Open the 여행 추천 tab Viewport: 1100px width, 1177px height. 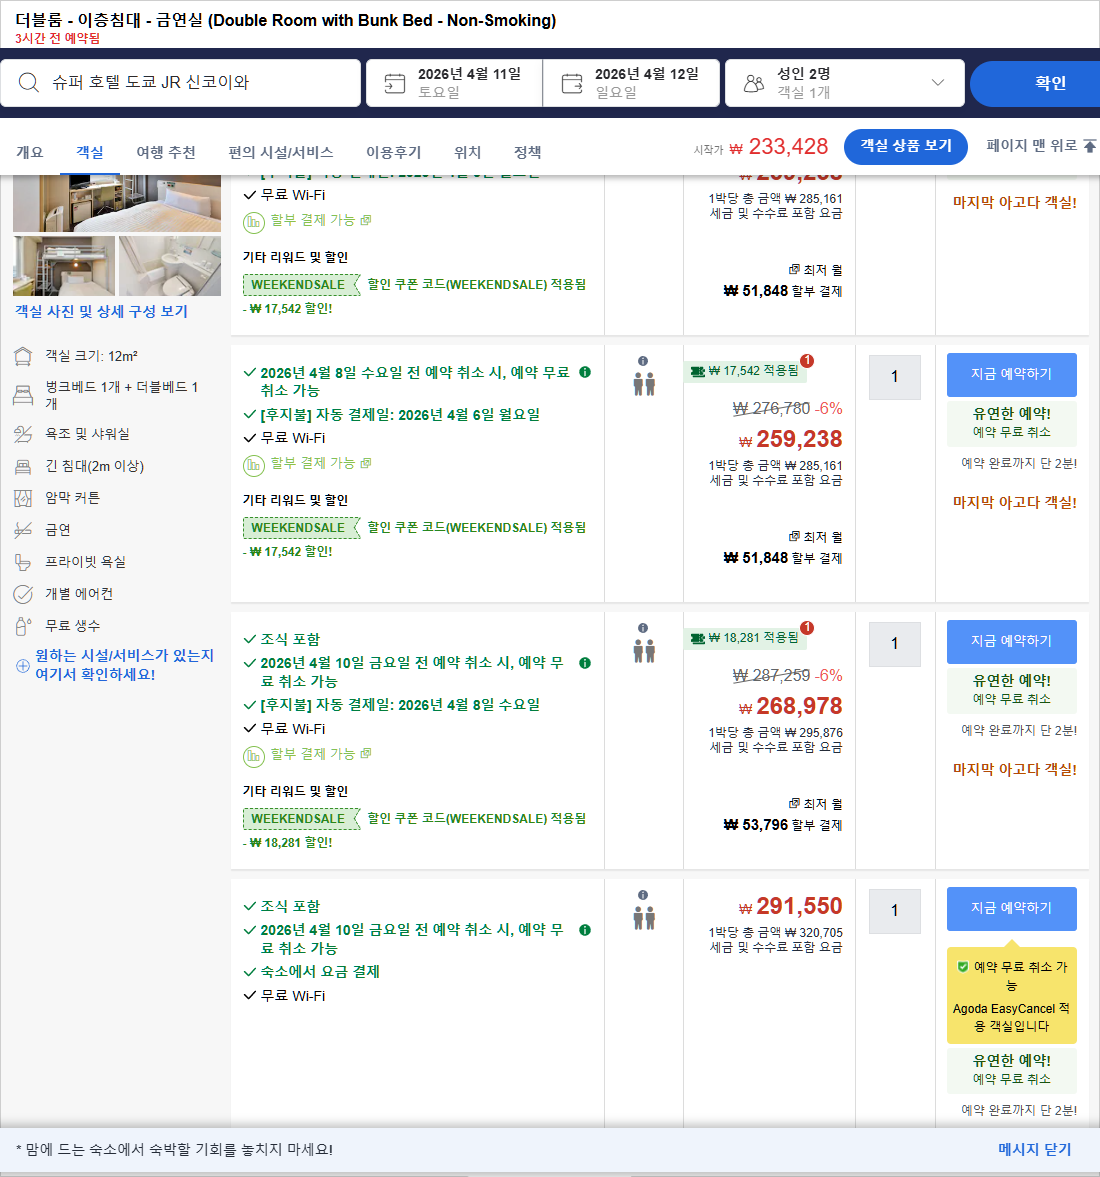pos(165,152)
